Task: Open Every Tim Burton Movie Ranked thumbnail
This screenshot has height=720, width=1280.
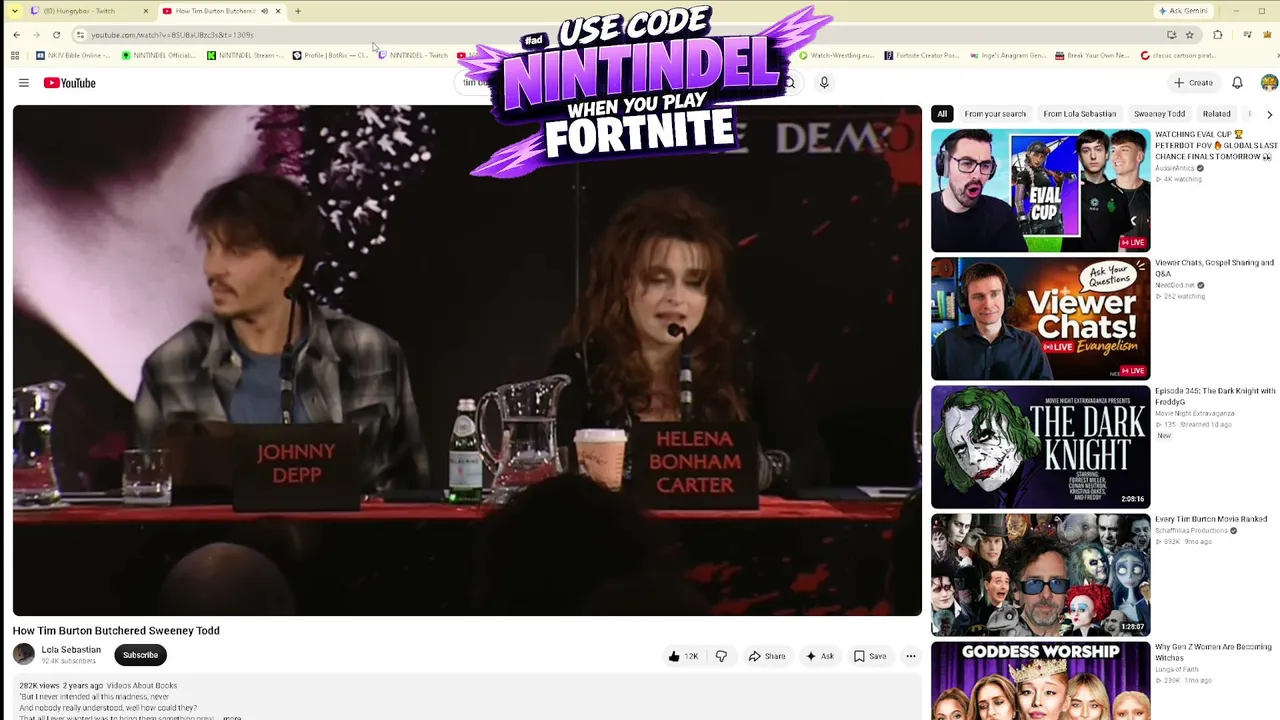Action: point(1040,575)
